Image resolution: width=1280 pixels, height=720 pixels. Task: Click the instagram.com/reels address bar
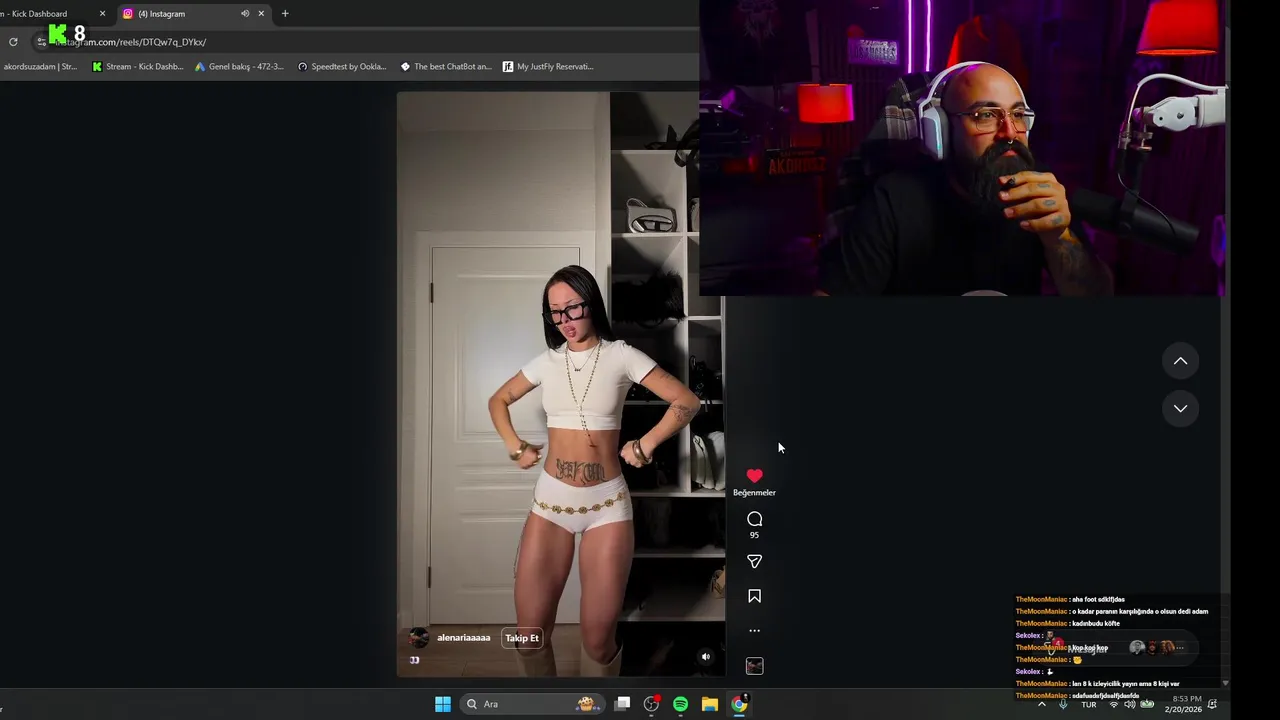365,42
